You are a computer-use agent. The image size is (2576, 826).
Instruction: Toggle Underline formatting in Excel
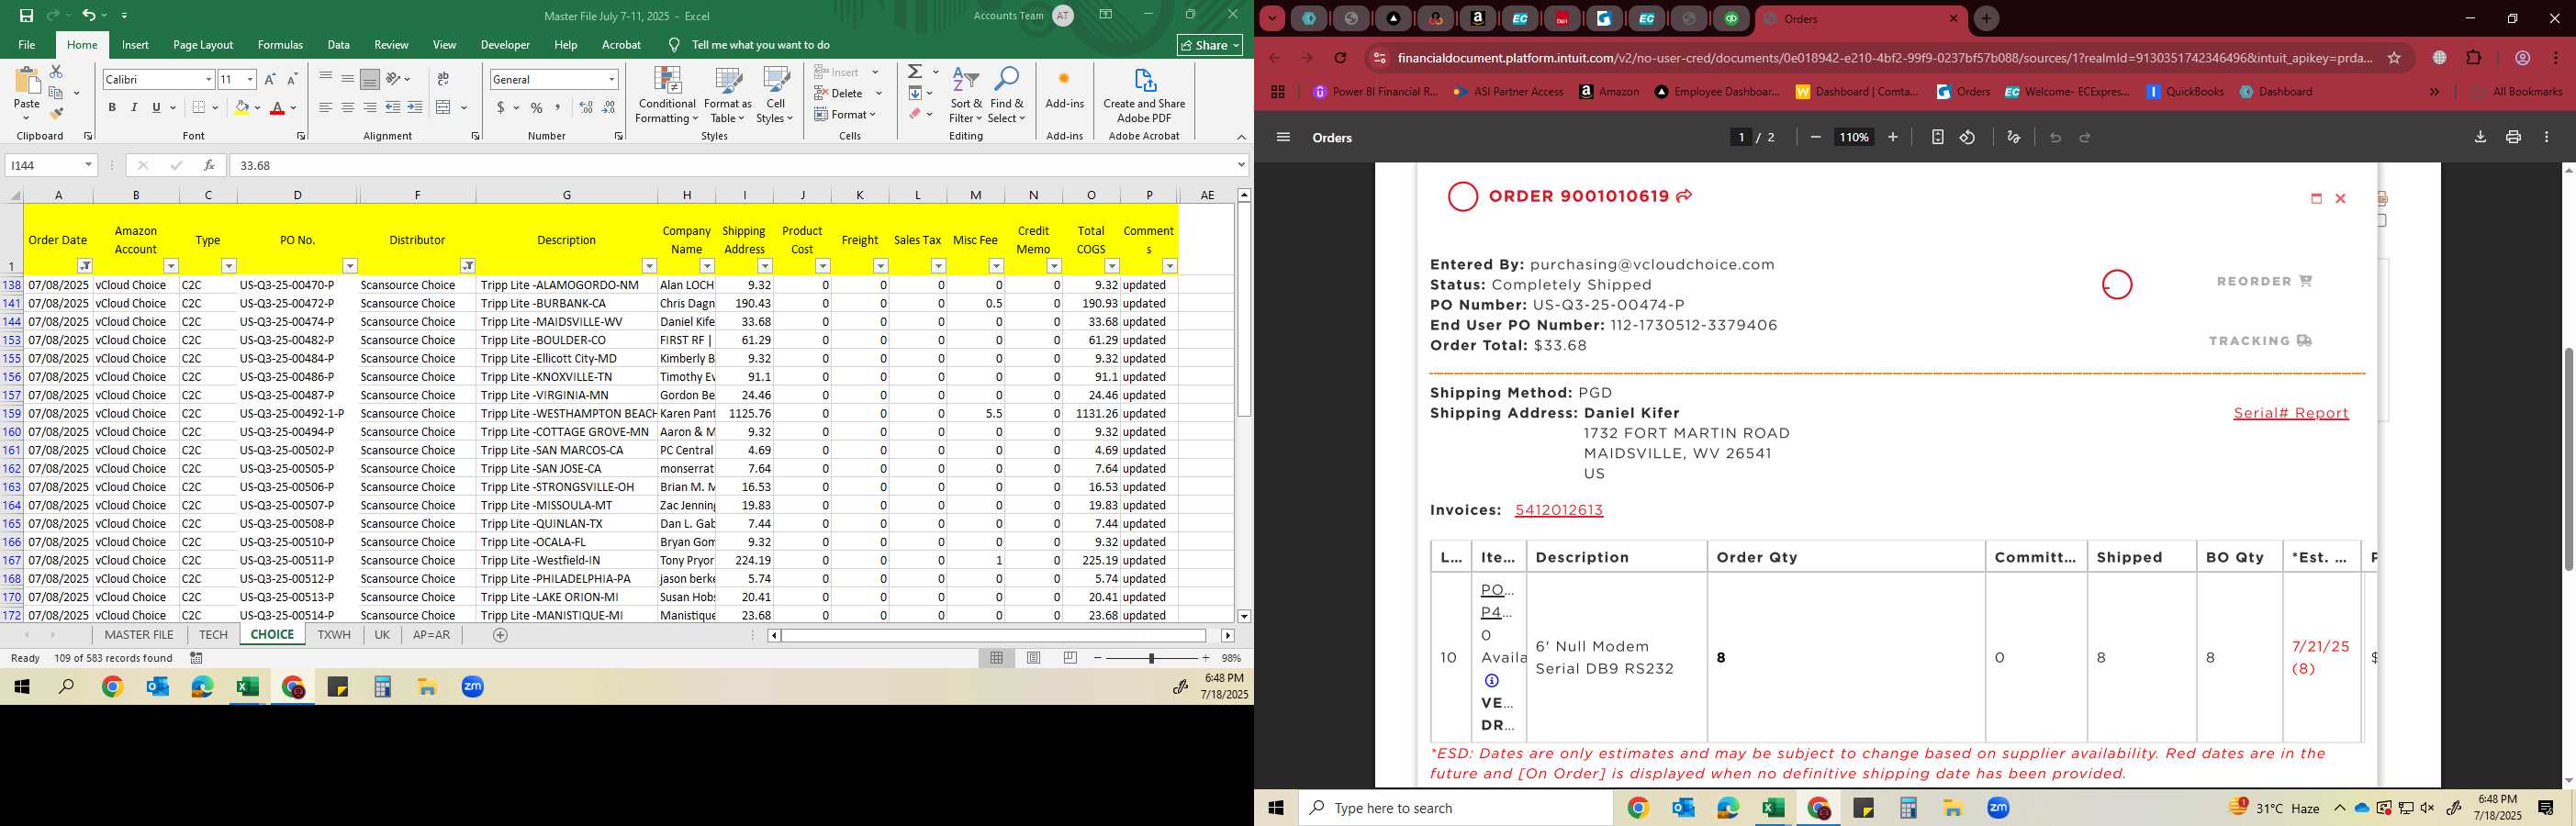pyautogui.click(x=156, y=107)
